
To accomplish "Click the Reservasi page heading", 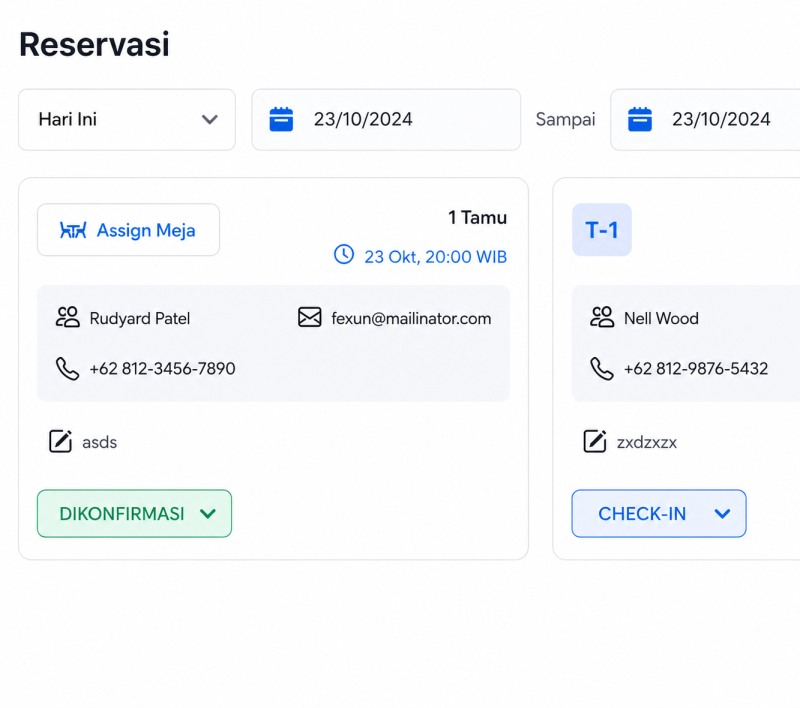I will [x=94, y=44].
